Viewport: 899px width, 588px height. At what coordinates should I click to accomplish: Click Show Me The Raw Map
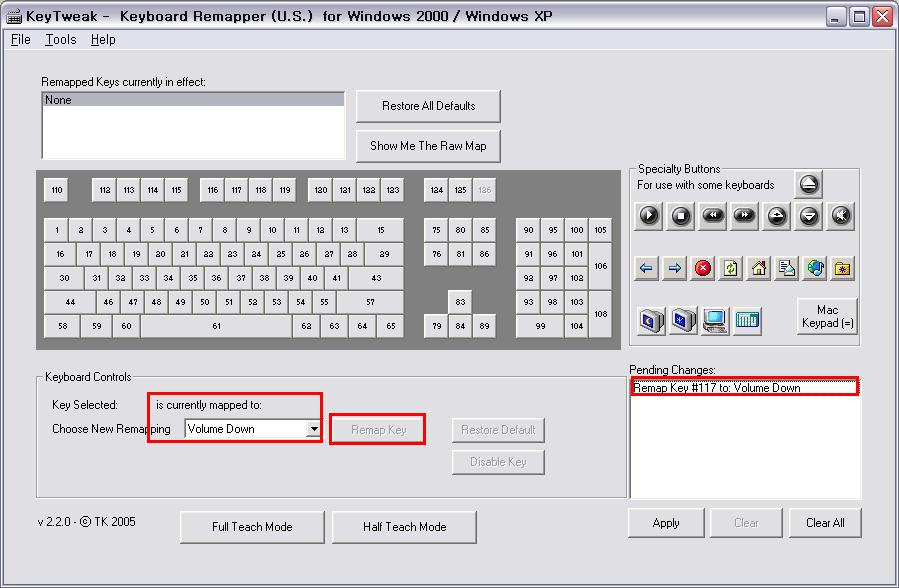pos(428,146)
